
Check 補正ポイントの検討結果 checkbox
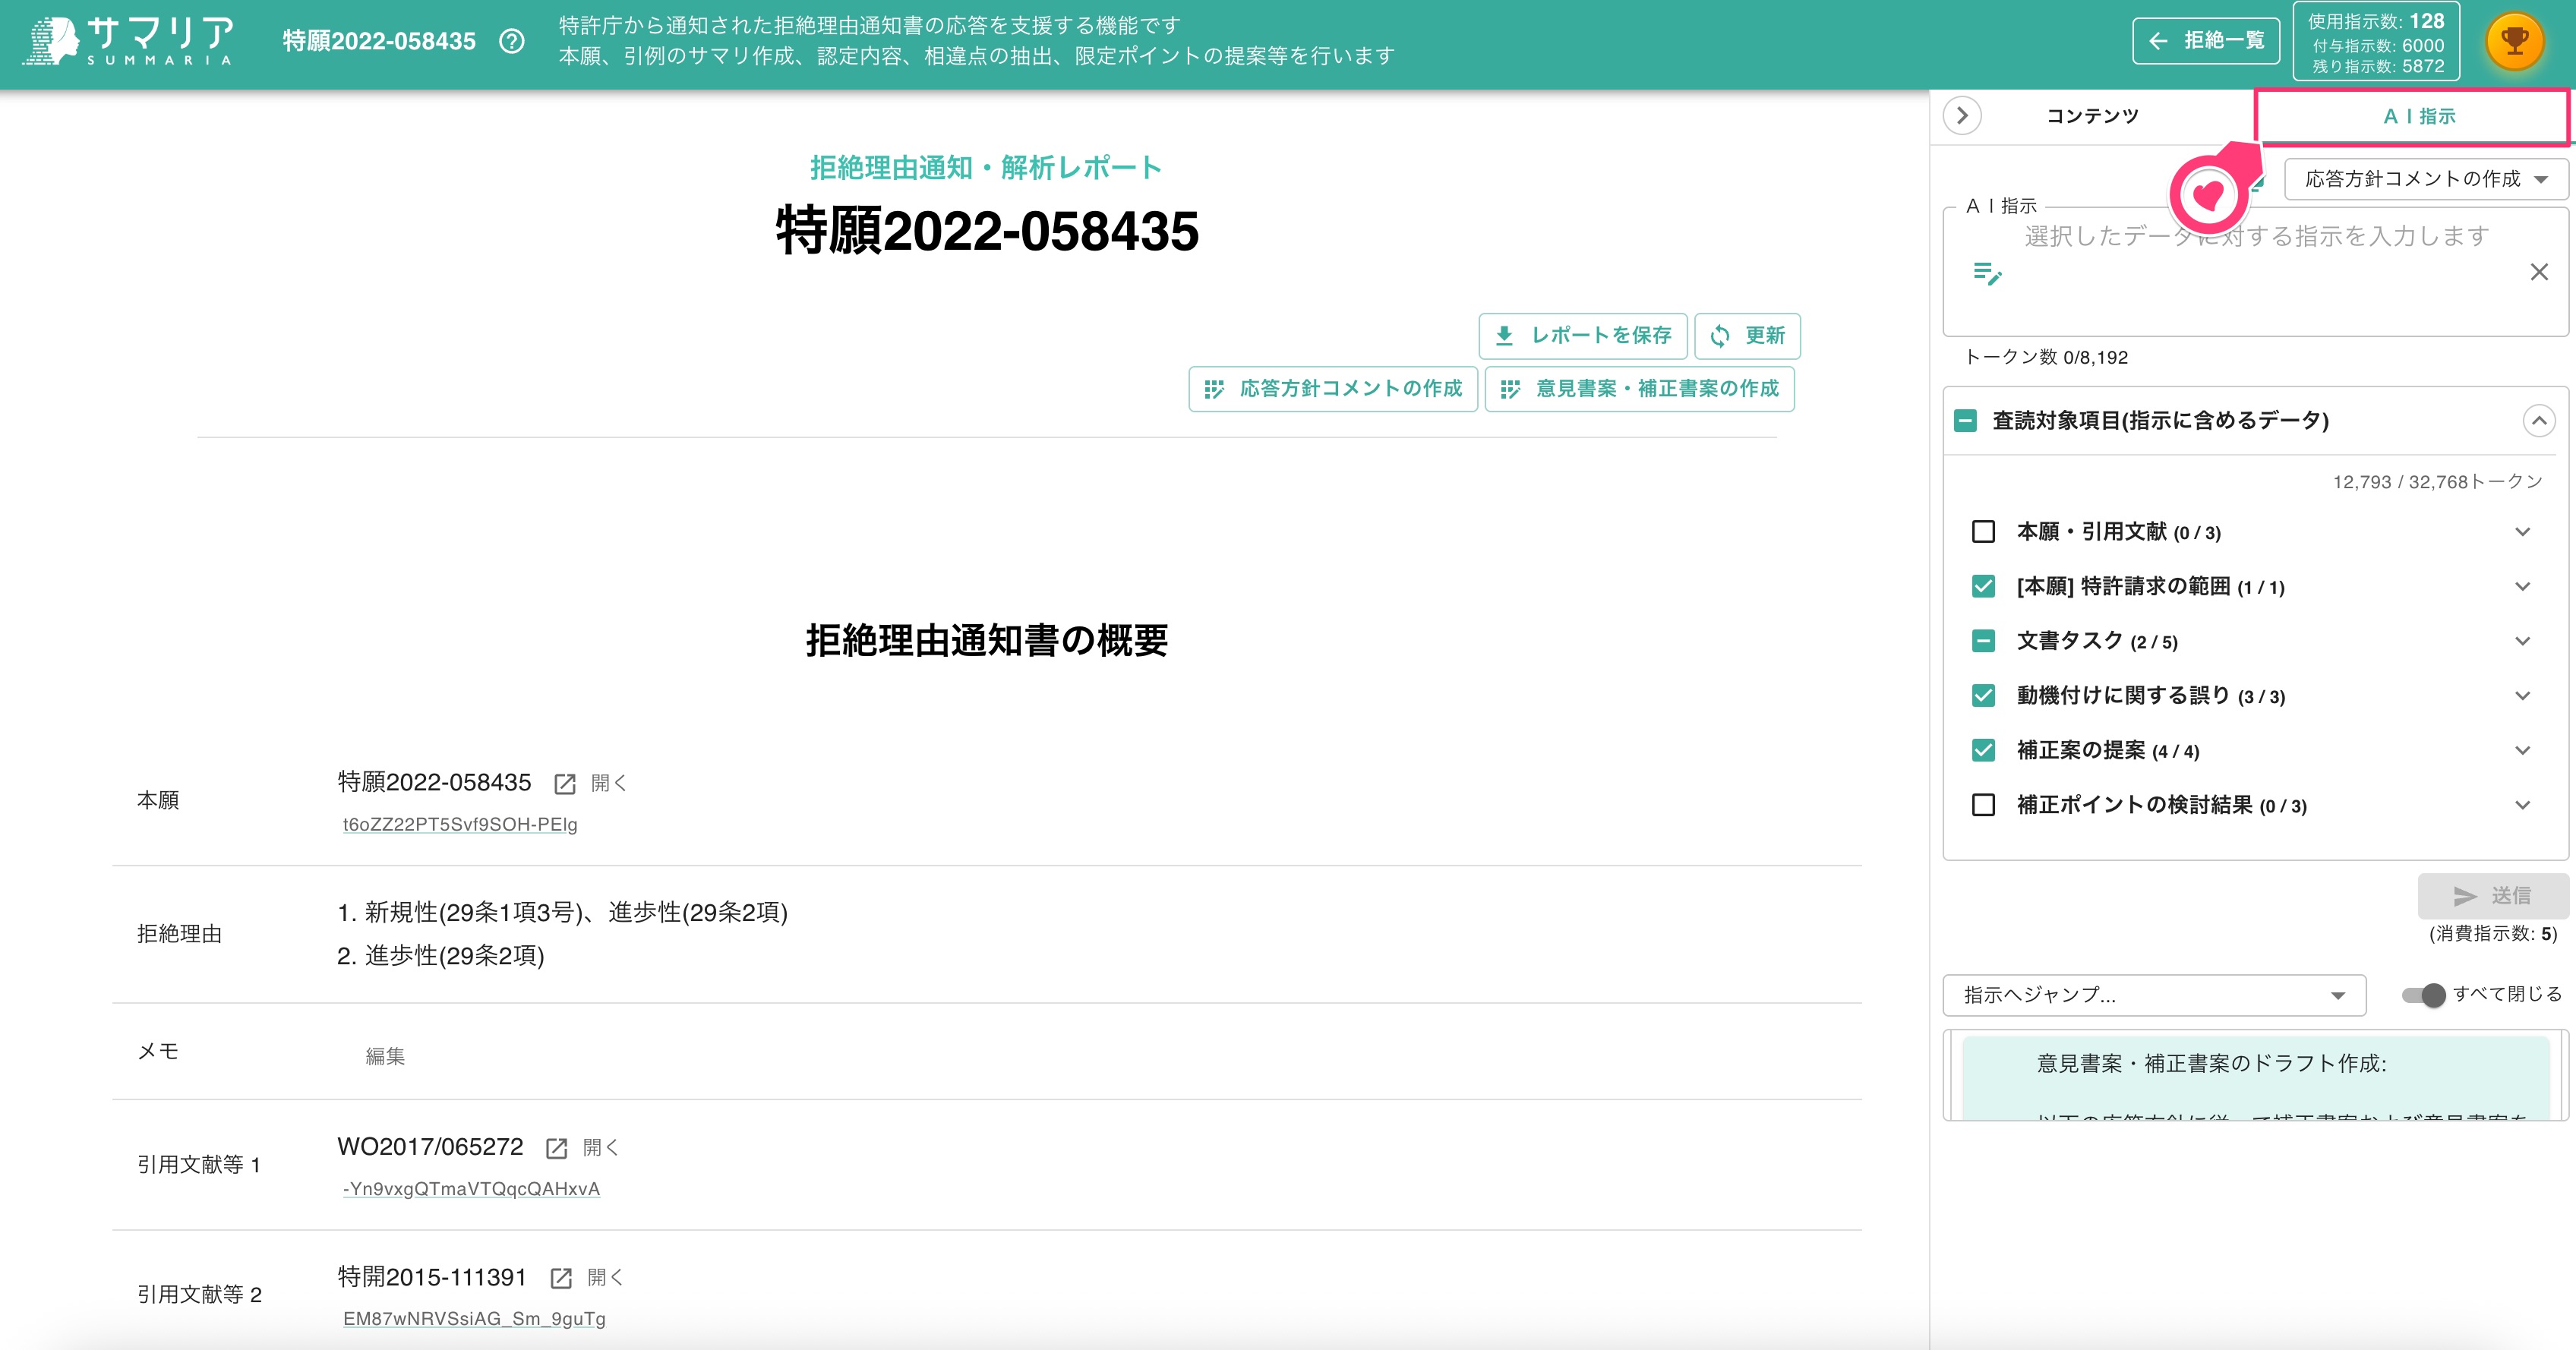tap(1983, 805)
